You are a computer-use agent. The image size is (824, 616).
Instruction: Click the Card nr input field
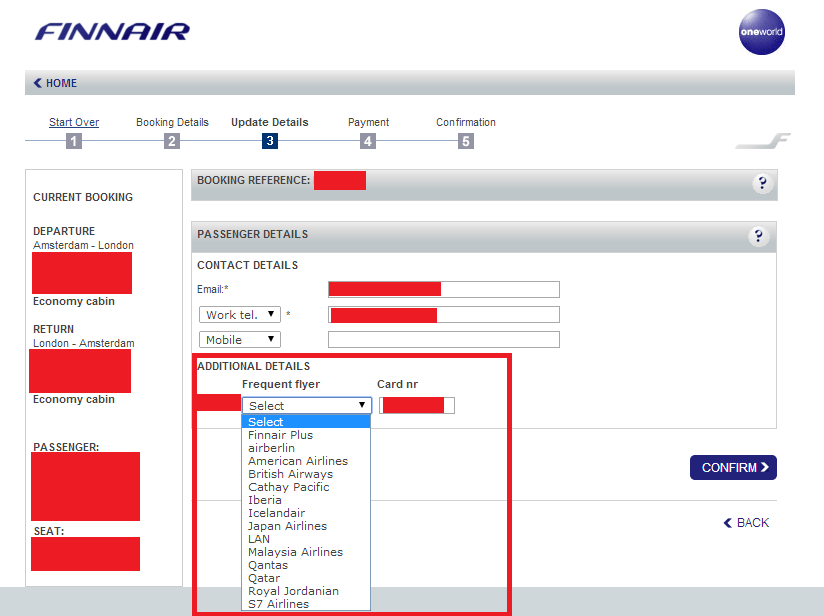[417, 405]
